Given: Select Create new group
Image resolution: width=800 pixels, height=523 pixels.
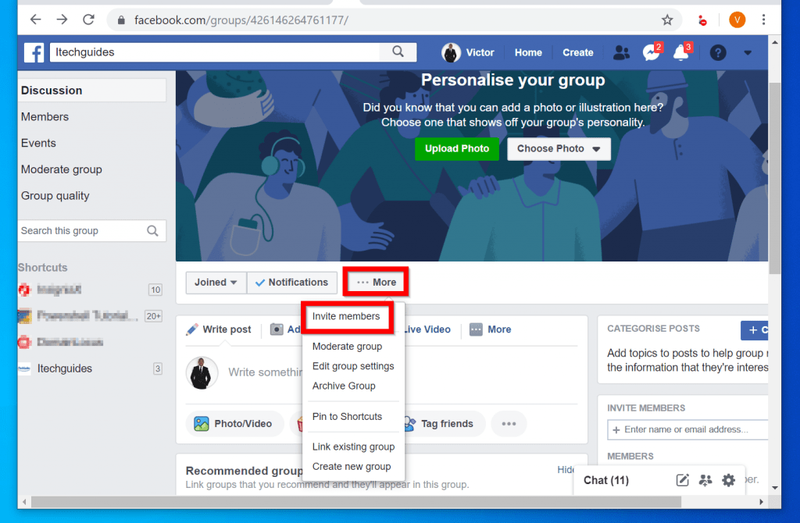Looking at the screenshot, I should pos(352,467).
